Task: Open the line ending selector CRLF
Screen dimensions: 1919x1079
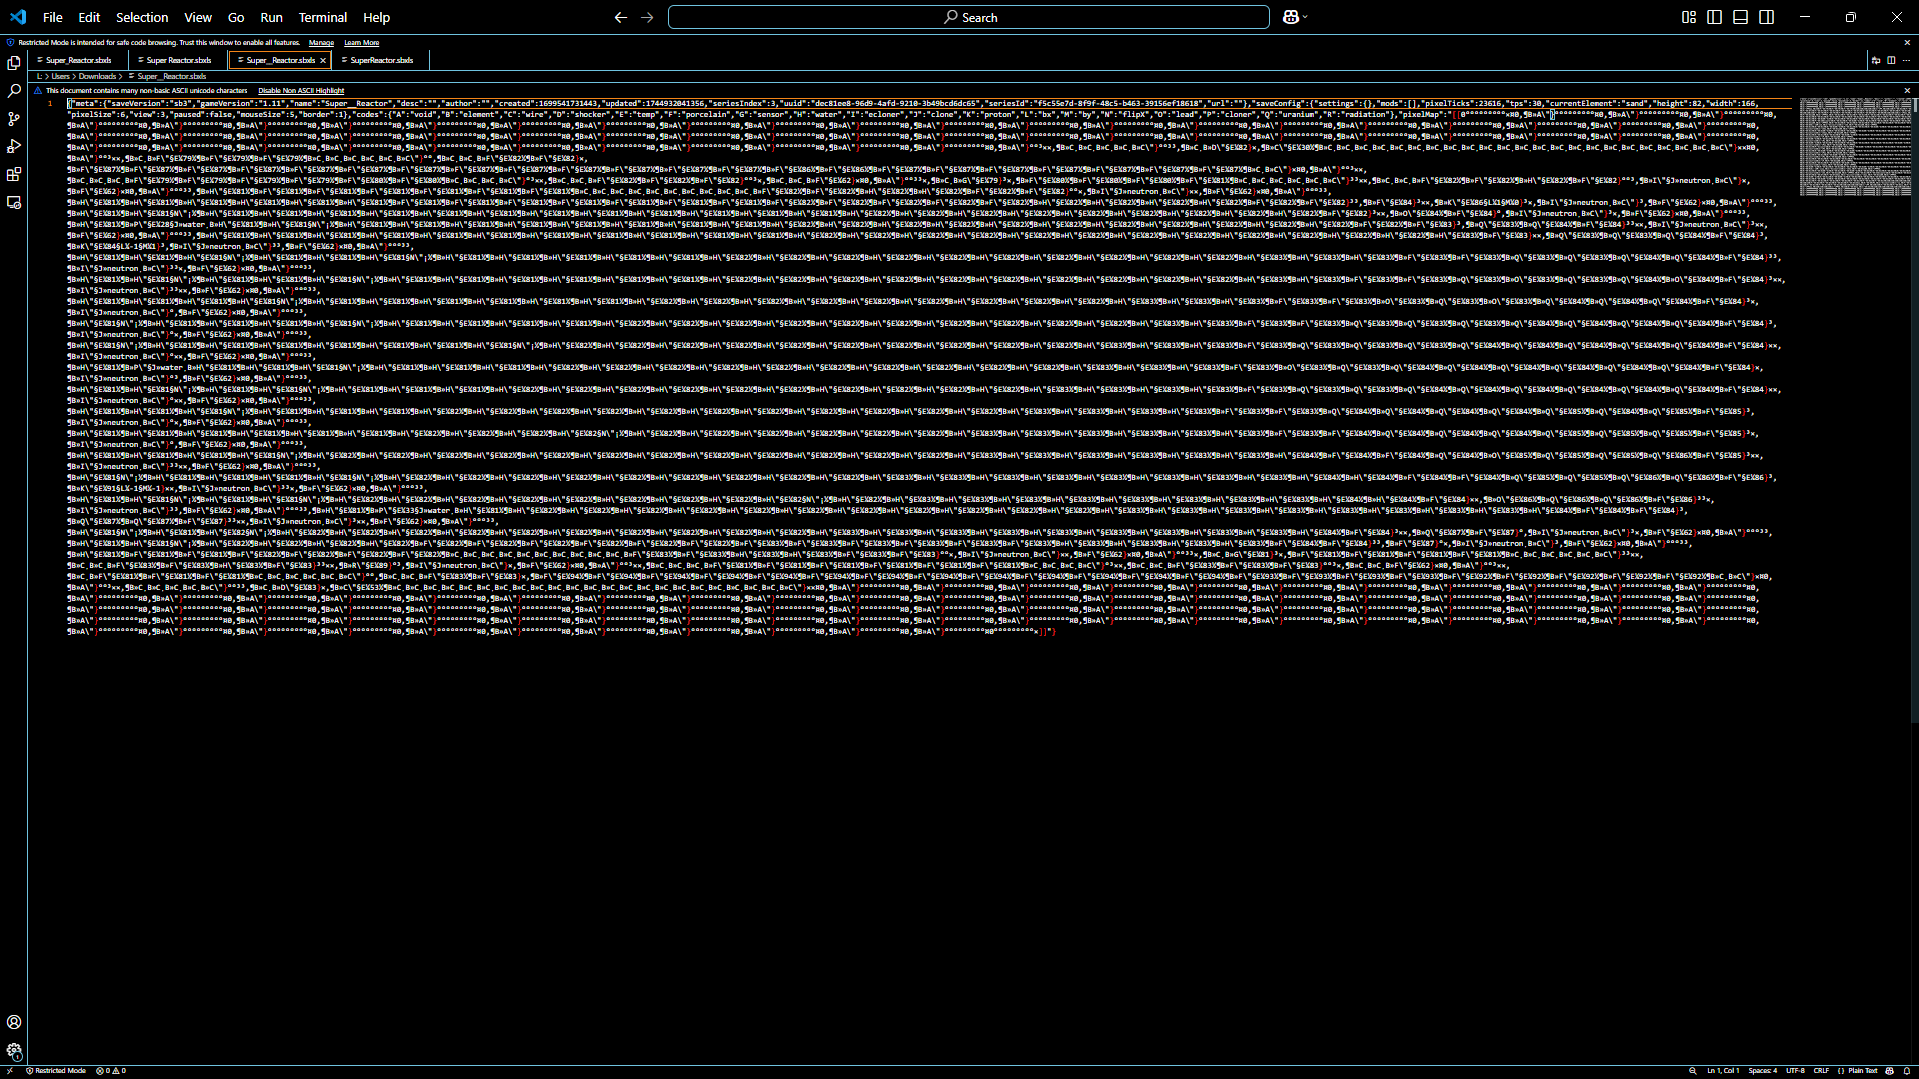Action: click(x=1821, y=1071)
